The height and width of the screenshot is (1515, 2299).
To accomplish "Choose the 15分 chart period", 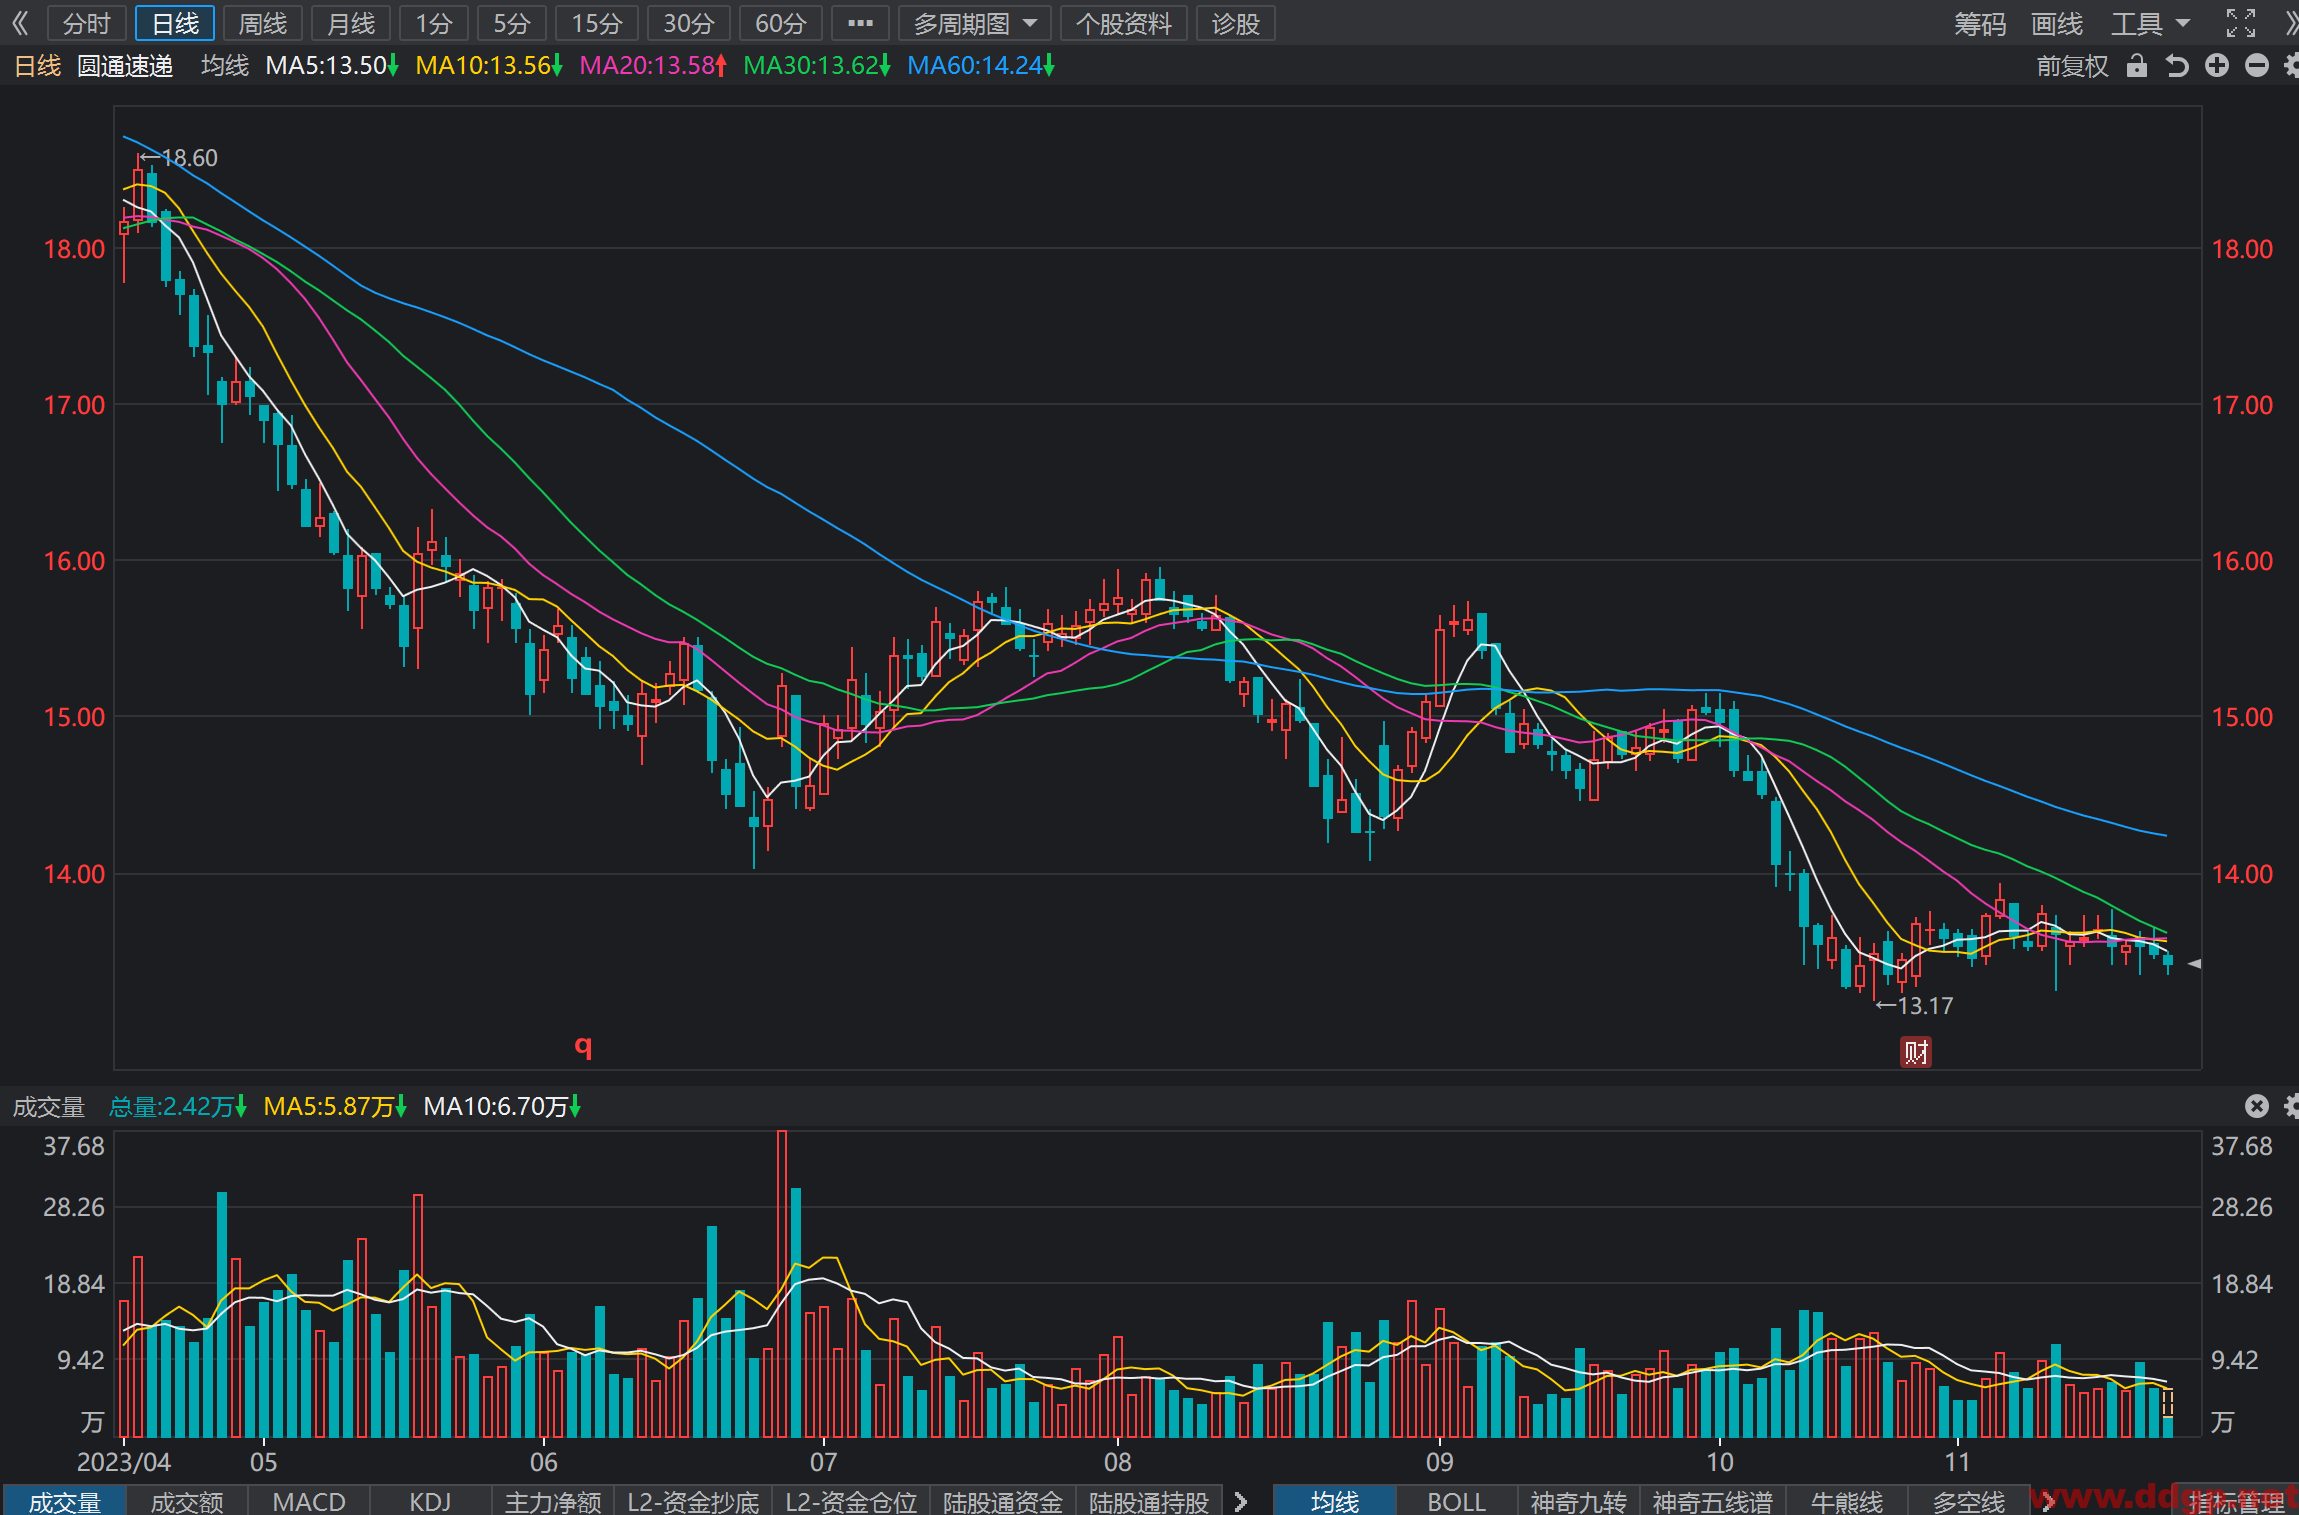I will [597, 23].
